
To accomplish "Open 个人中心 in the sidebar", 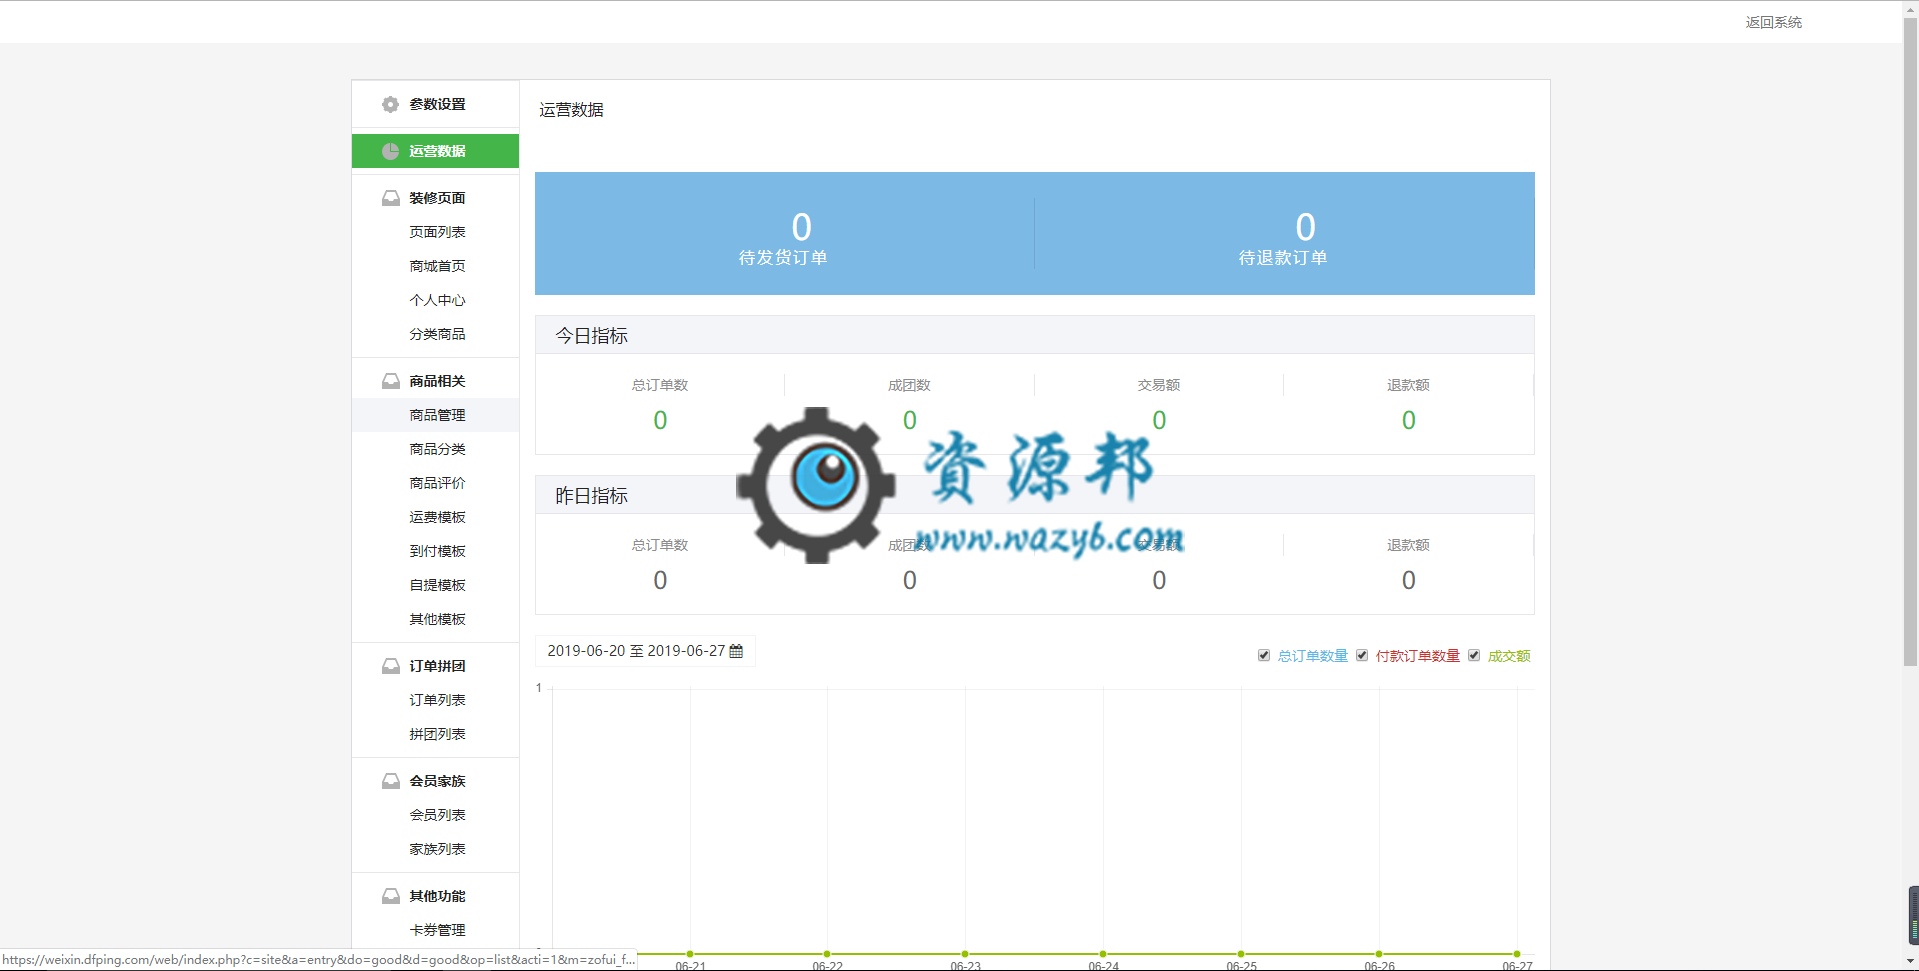I will (x=437, y=300).
